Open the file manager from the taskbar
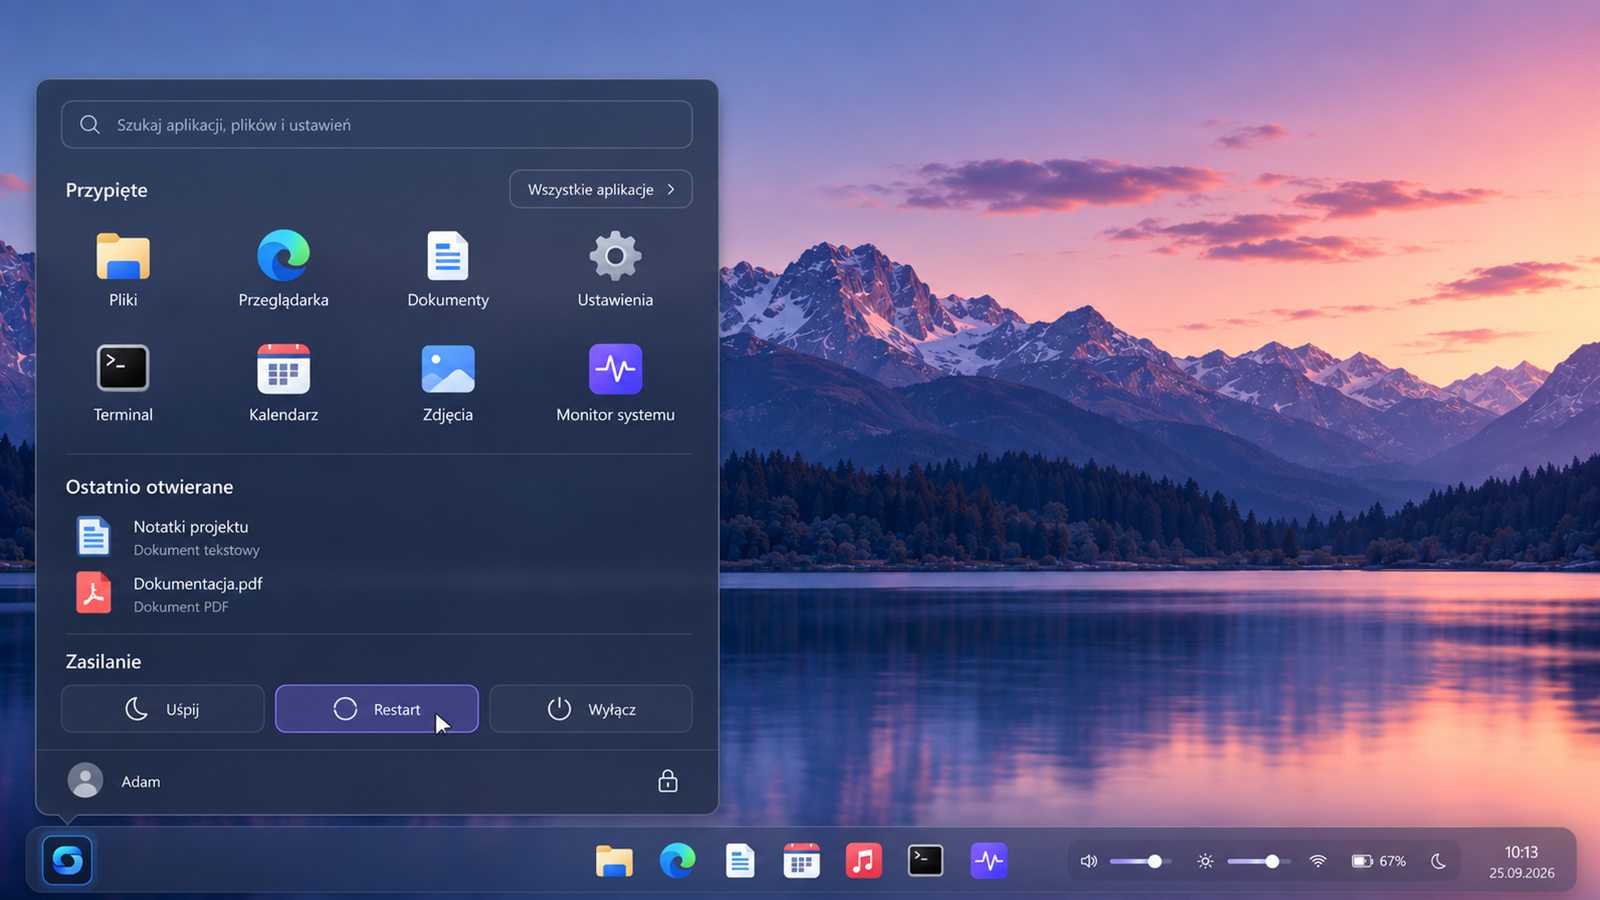 [x=614, y=860]
